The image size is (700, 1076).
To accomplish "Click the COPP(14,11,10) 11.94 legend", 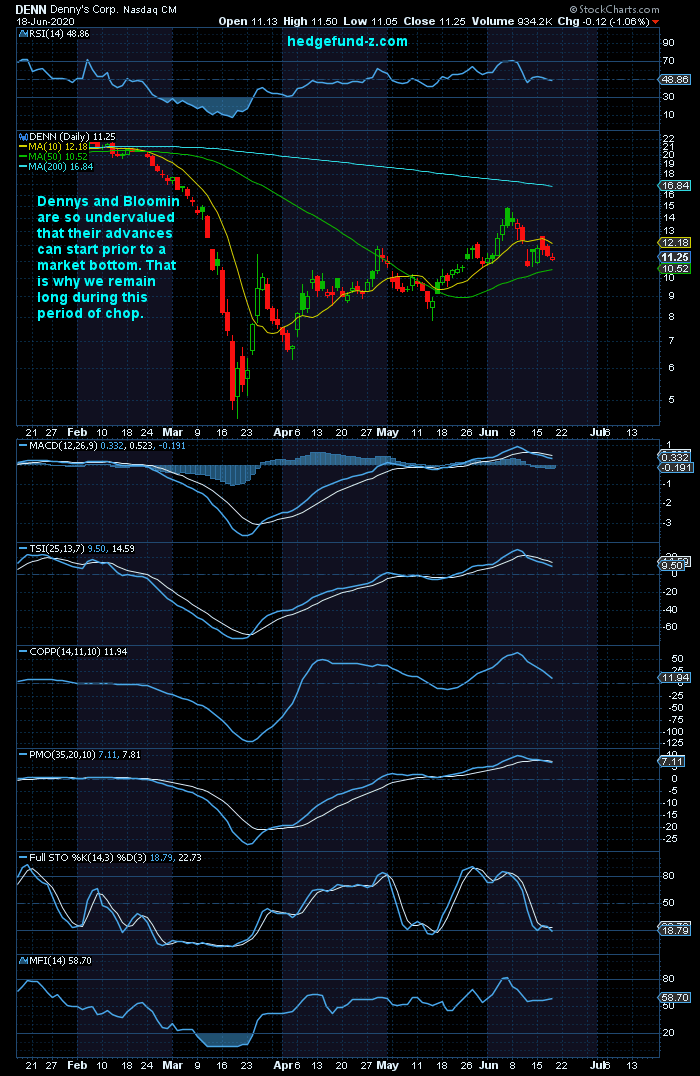I will (x=73, y=652).
